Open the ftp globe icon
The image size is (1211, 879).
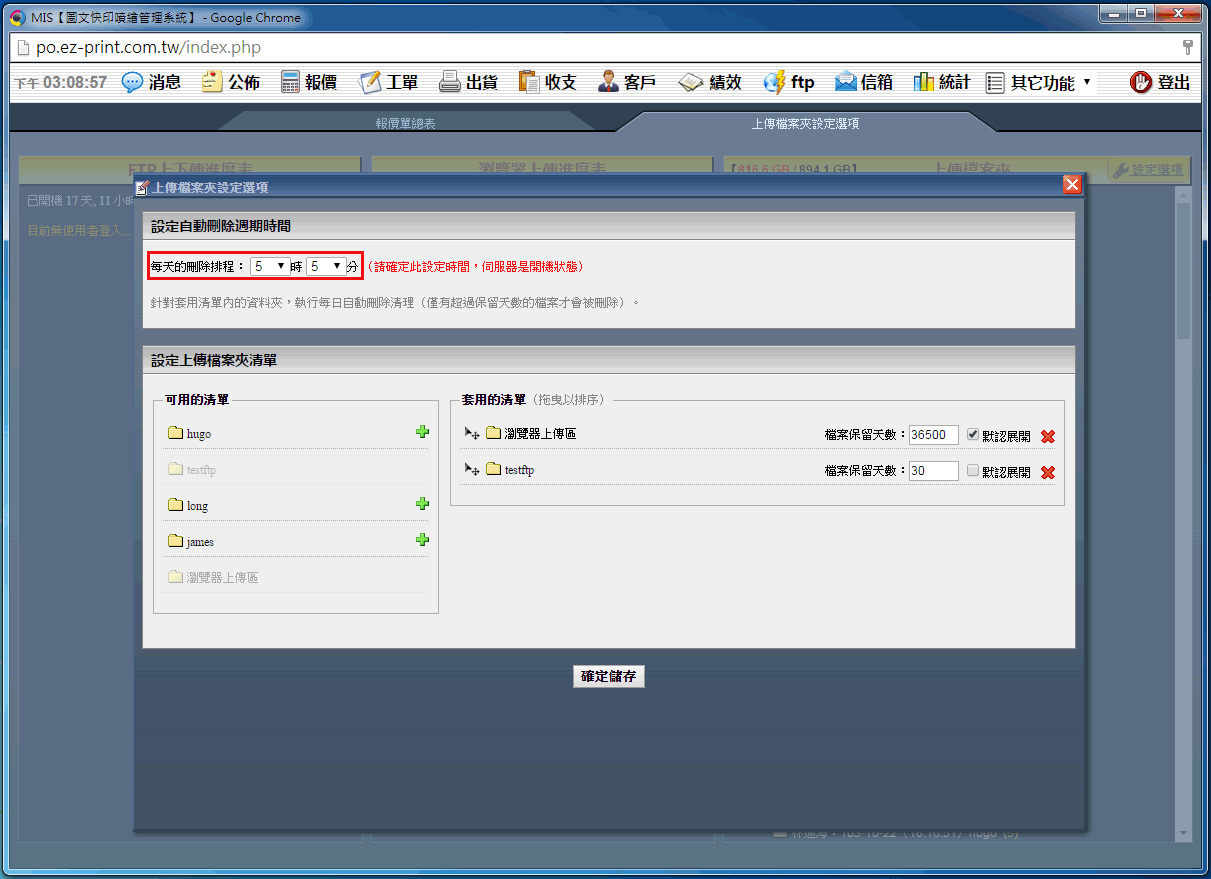pos(775,82)
